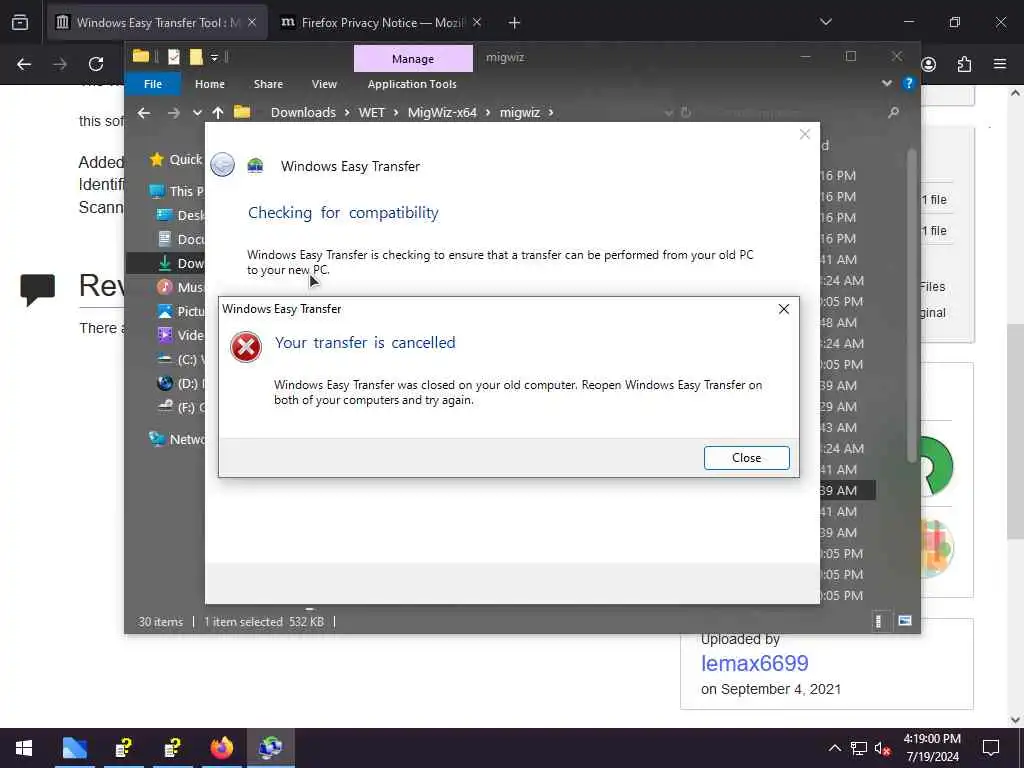Open the notification center icon
This screenshot has height=768, width=1024.
[x=991, y=748]
